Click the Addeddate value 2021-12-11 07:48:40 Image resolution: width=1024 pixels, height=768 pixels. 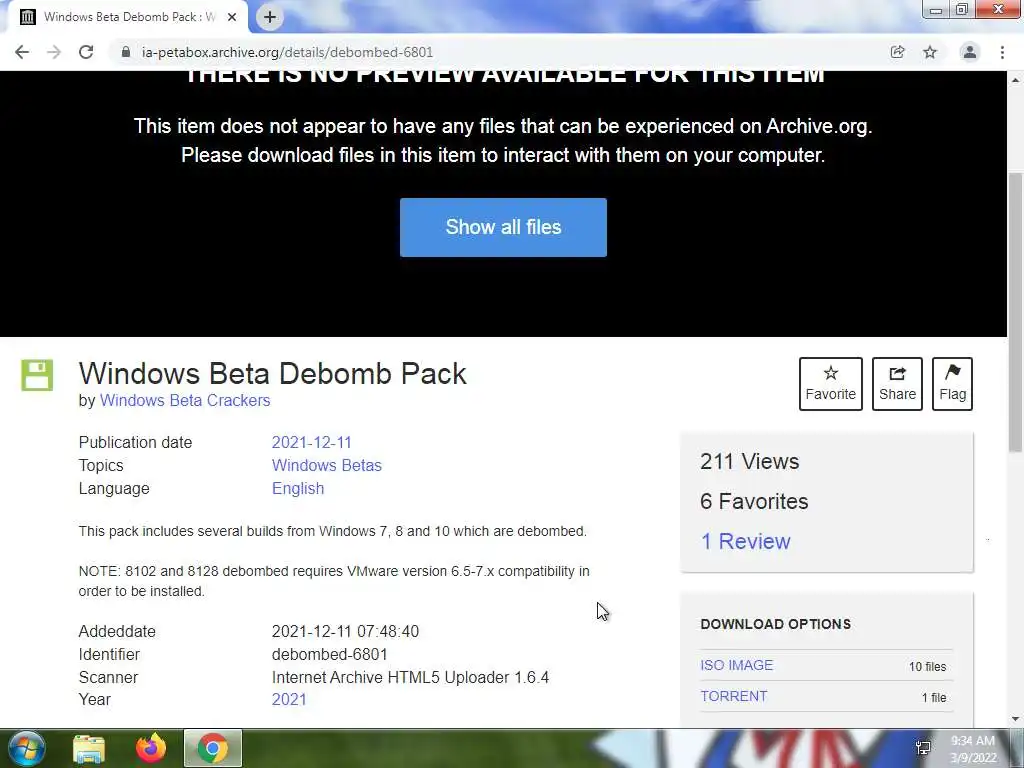pyautogui.click(x=345, y=632)
